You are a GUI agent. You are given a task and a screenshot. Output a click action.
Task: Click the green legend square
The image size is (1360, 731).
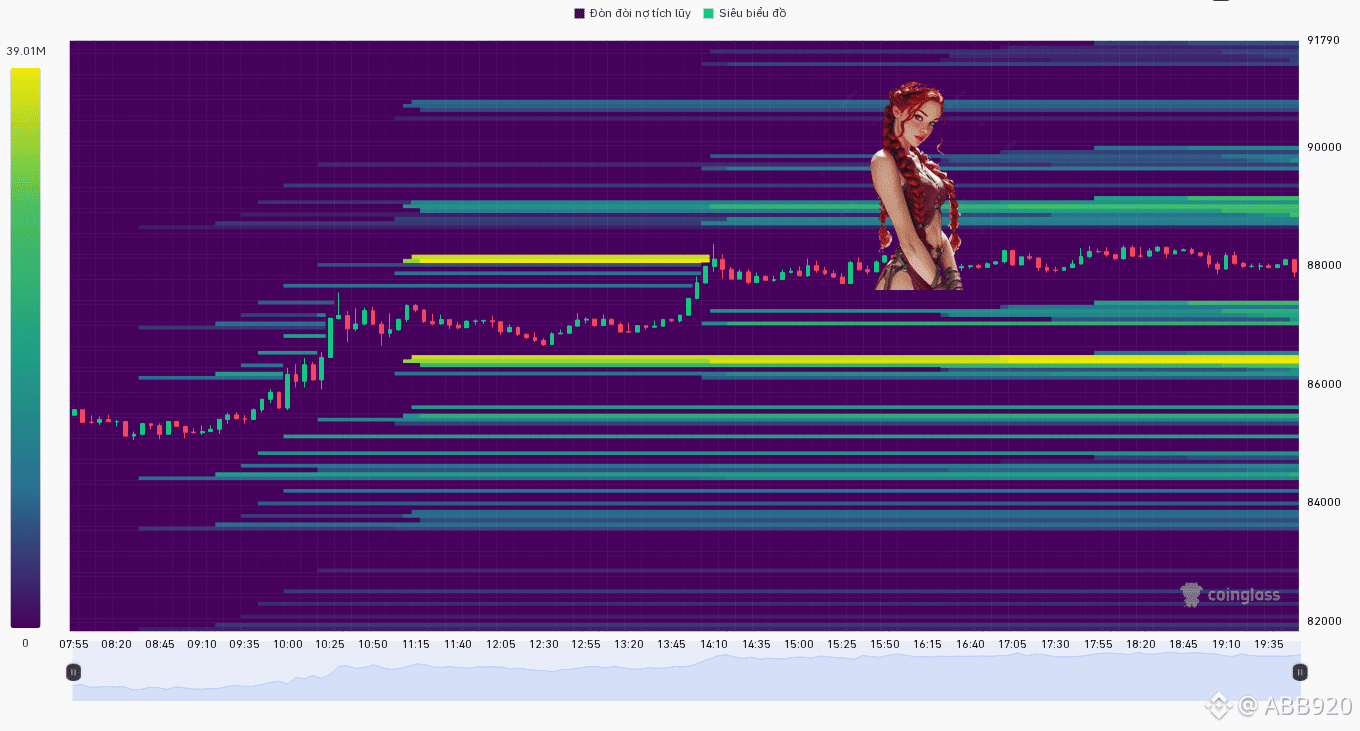click(709, 13)
